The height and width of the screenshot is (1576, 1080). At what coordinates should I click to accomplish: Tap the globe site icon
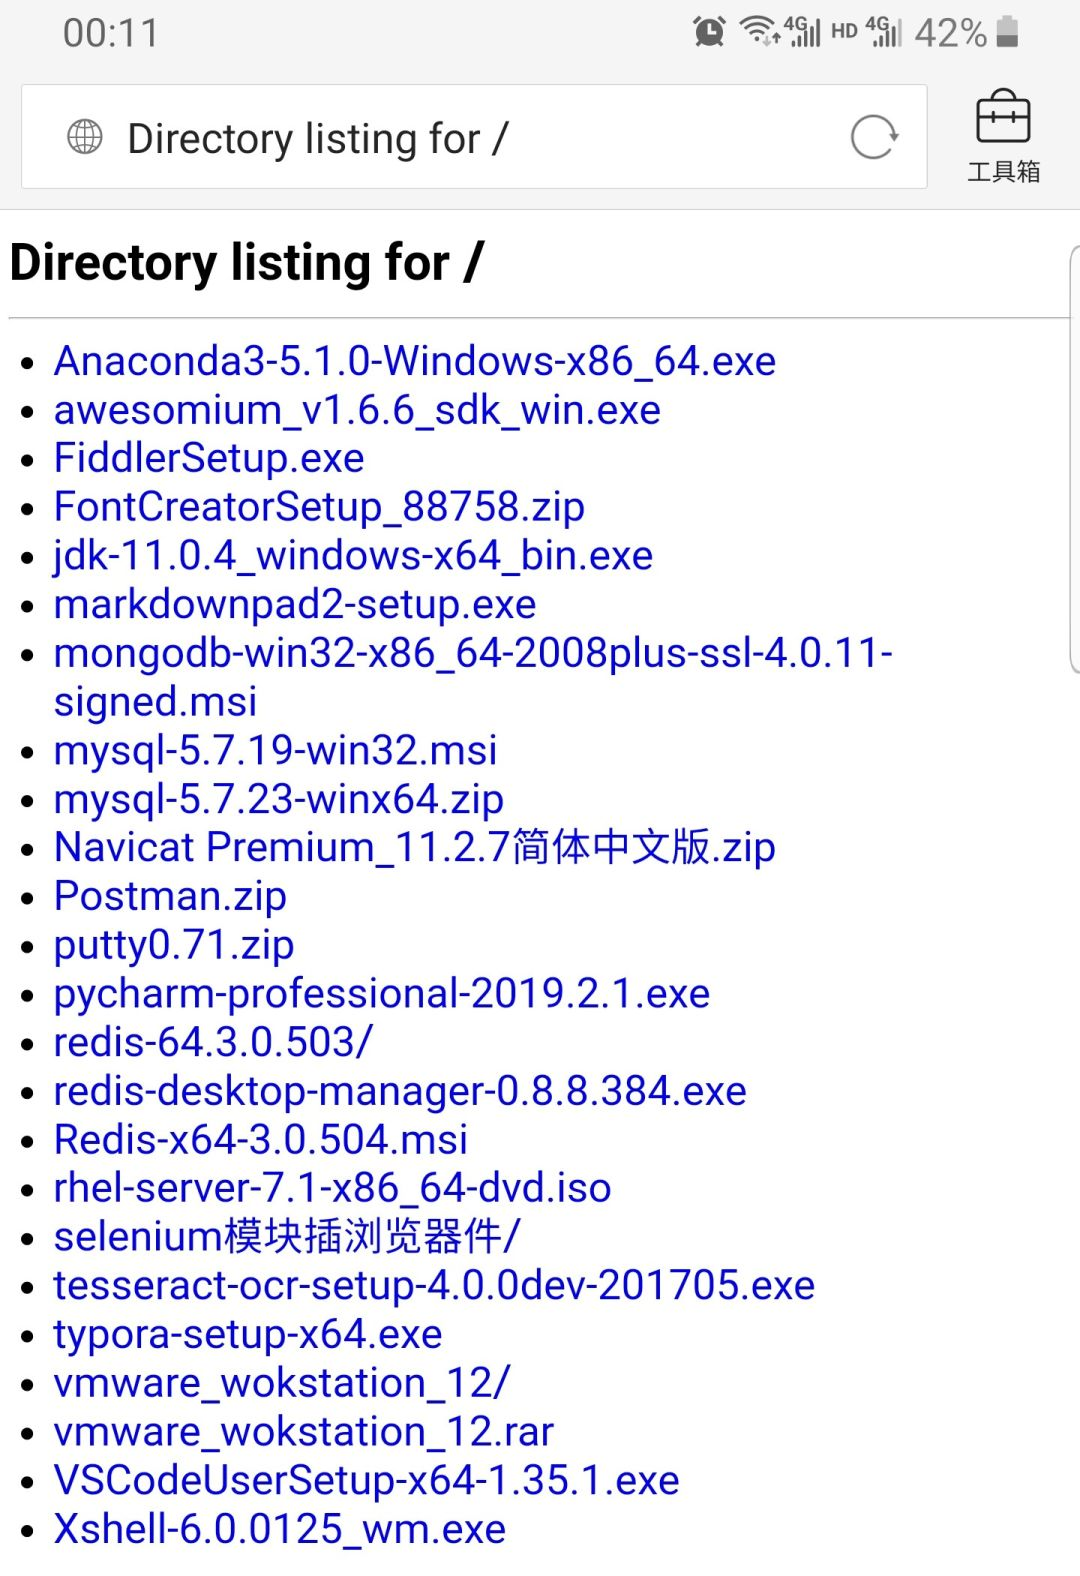pyautogui.click(x=85, y=137)
